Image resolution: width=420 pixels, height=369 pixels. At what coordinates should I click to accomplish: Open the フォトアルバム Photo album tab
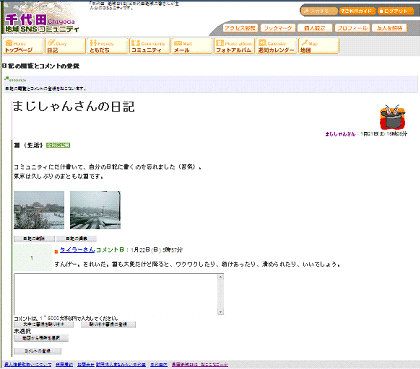pos(234,46)
